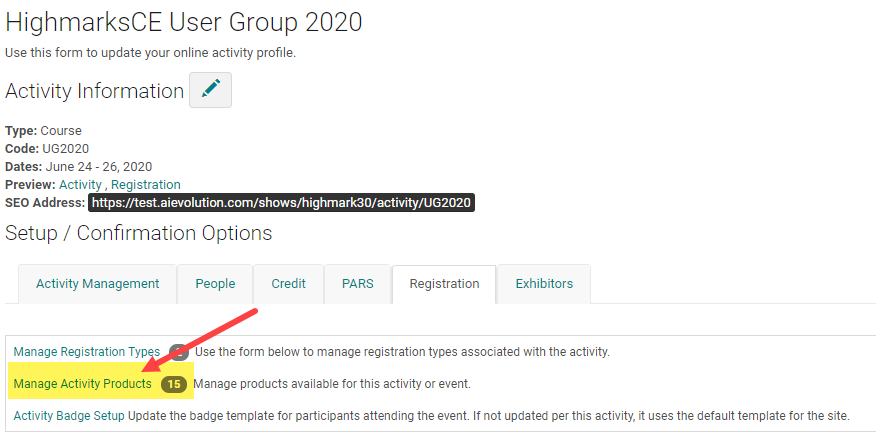Open the Manage Activity Products link
The image size is (876, 443).
tap(82, 383)
